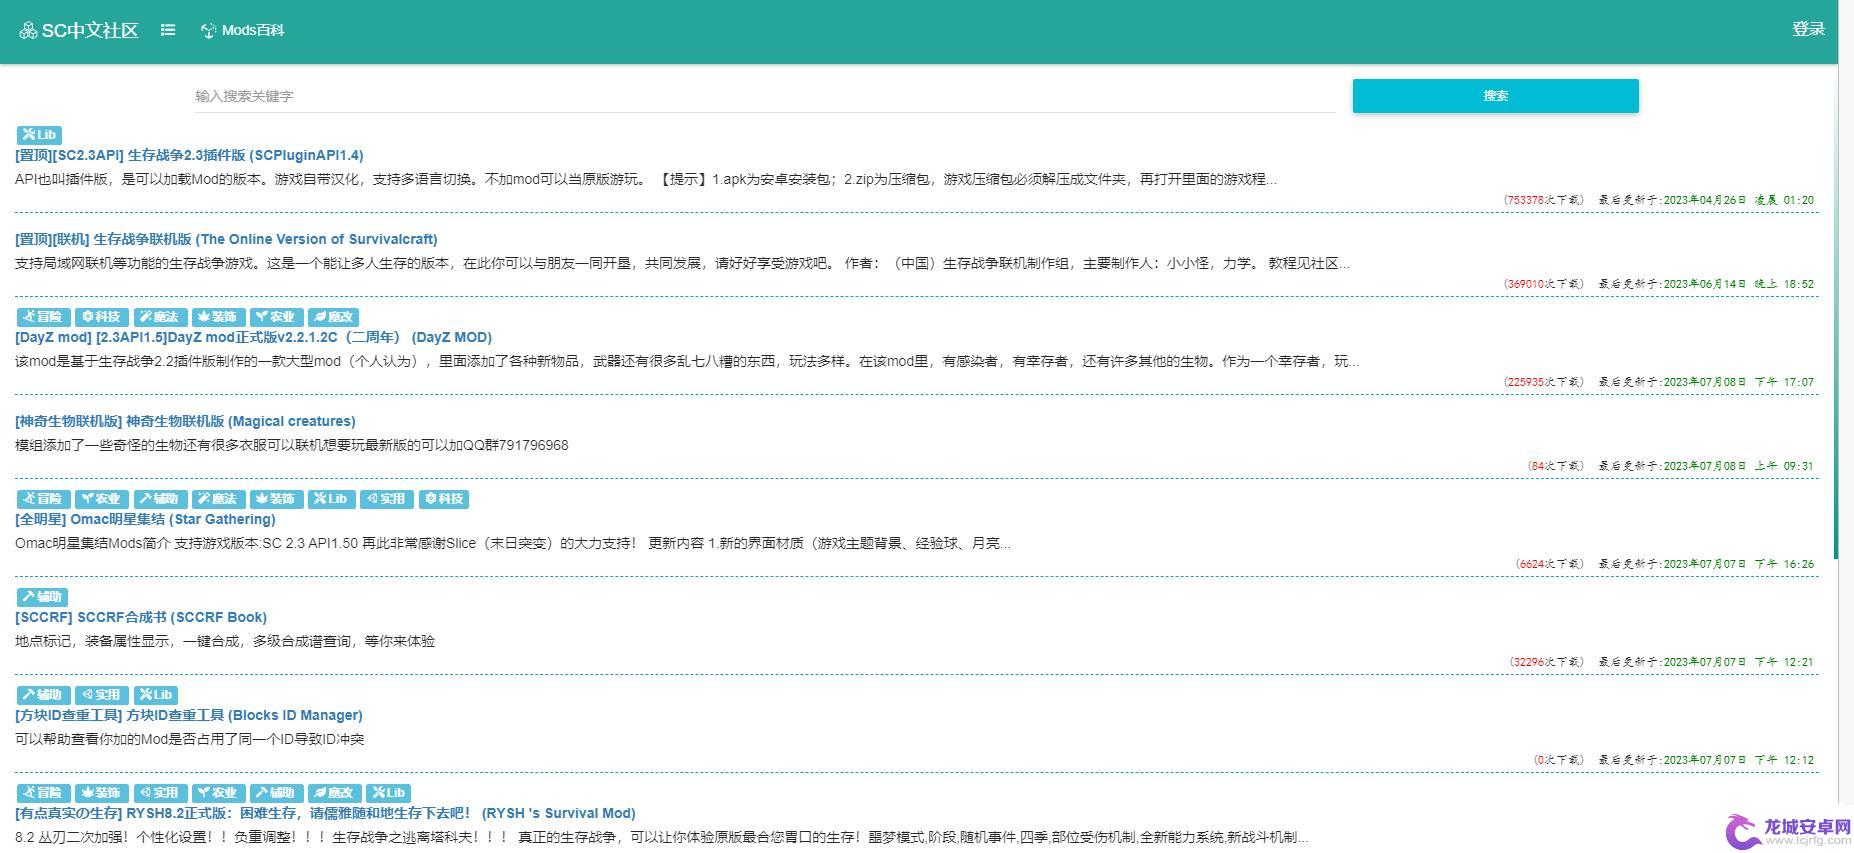
Task: Open SCCRF合成书 (SCCRF Book) post
Action: click(x=141, y=617)
